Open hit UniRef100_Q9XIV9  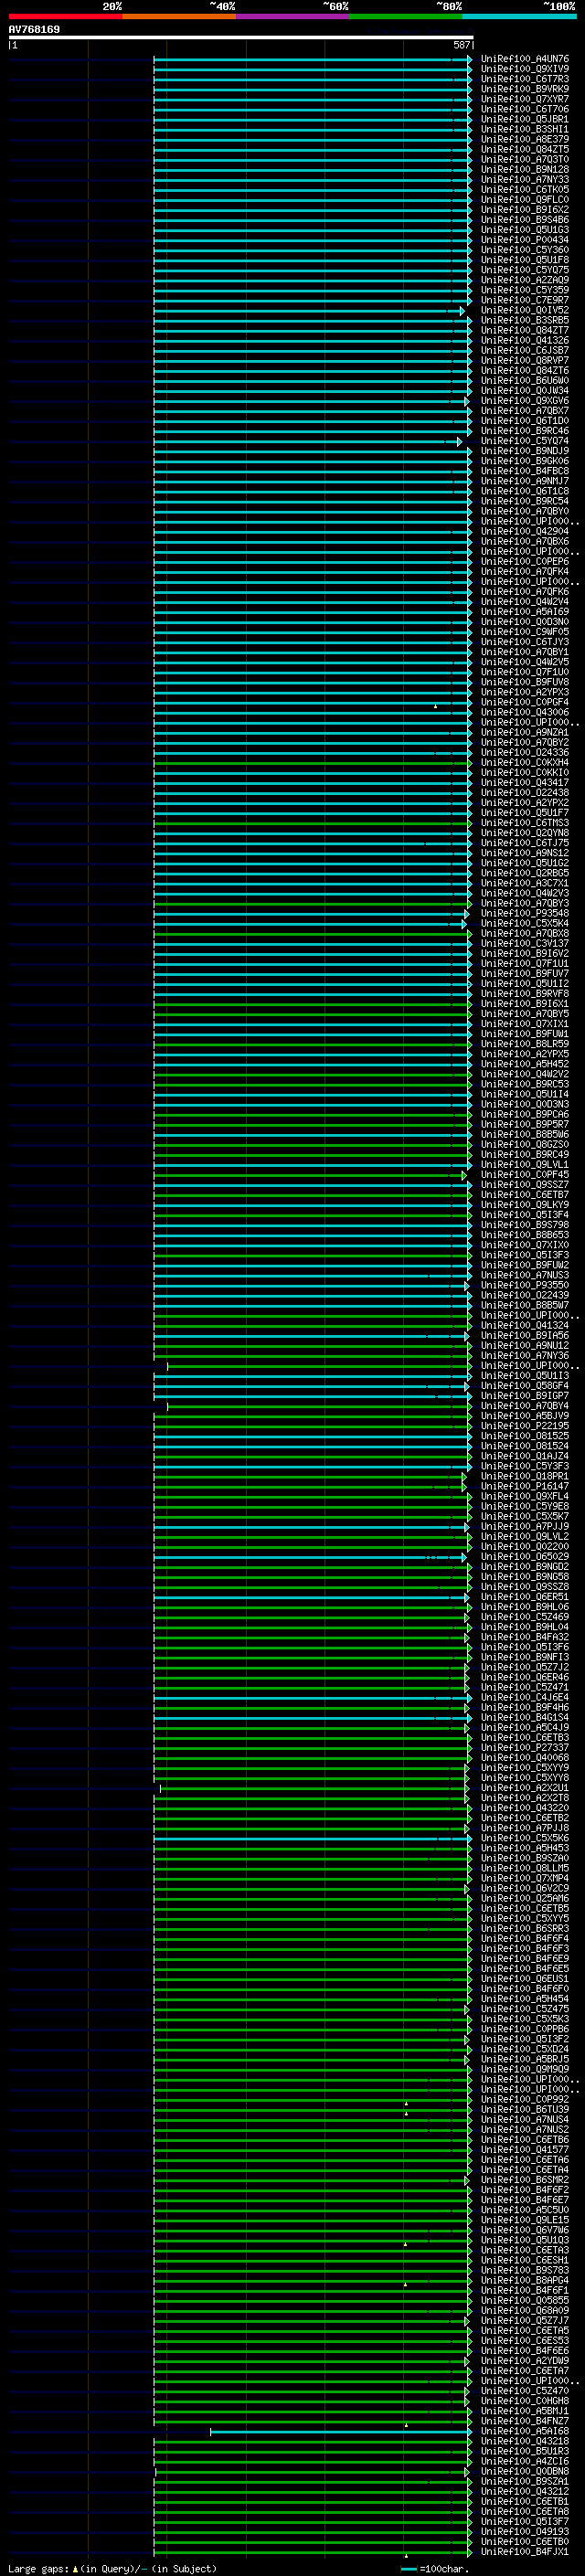525,69
